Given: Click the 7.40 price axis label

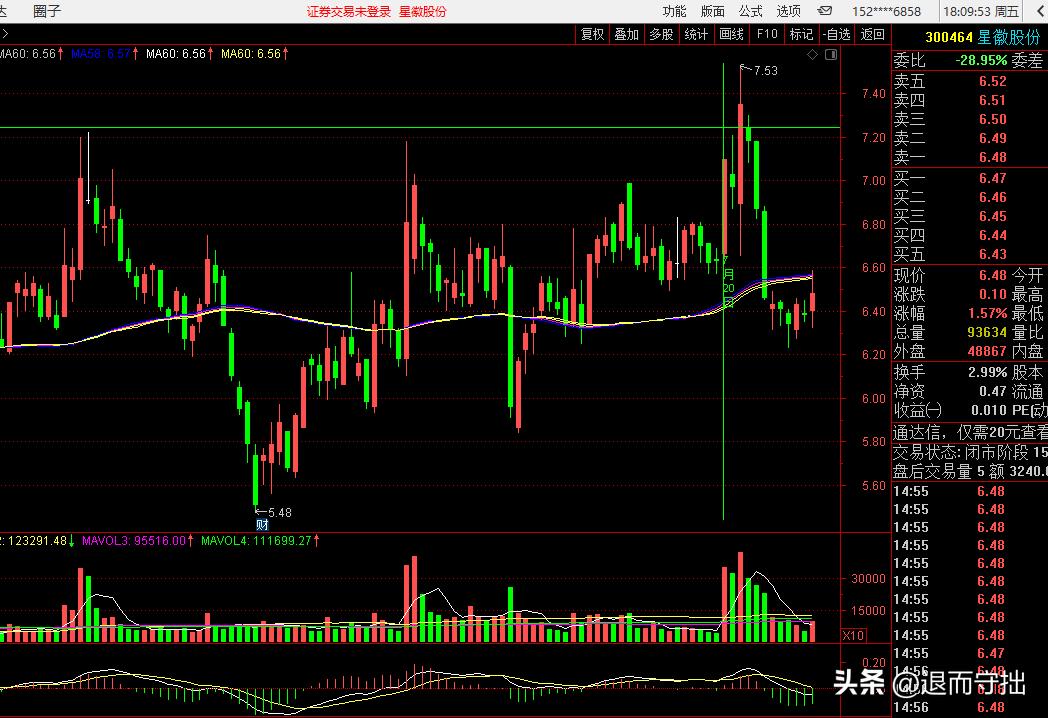Looking at the screenshot, I should click(x=874, y=94).
